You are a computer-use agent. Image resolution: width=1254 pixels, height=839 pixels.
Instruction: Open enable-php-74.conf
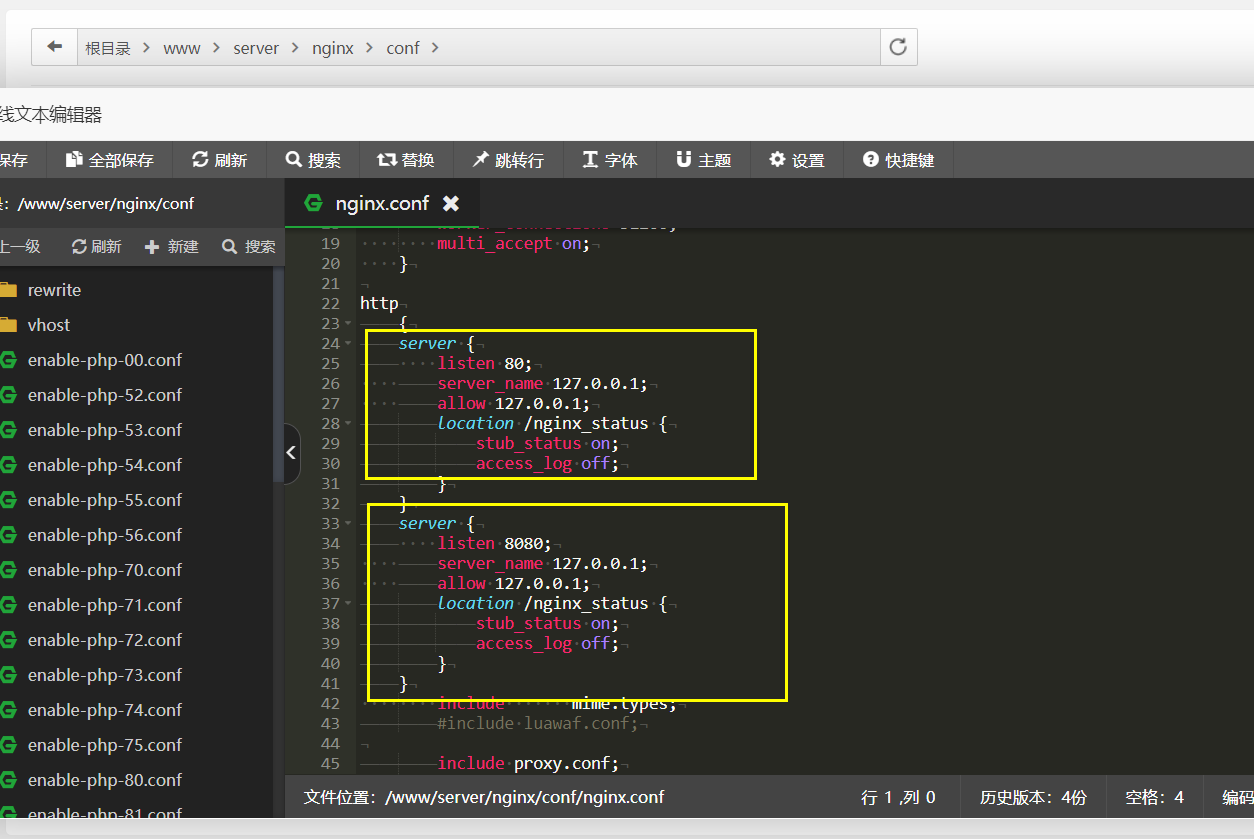click(105, 710)
